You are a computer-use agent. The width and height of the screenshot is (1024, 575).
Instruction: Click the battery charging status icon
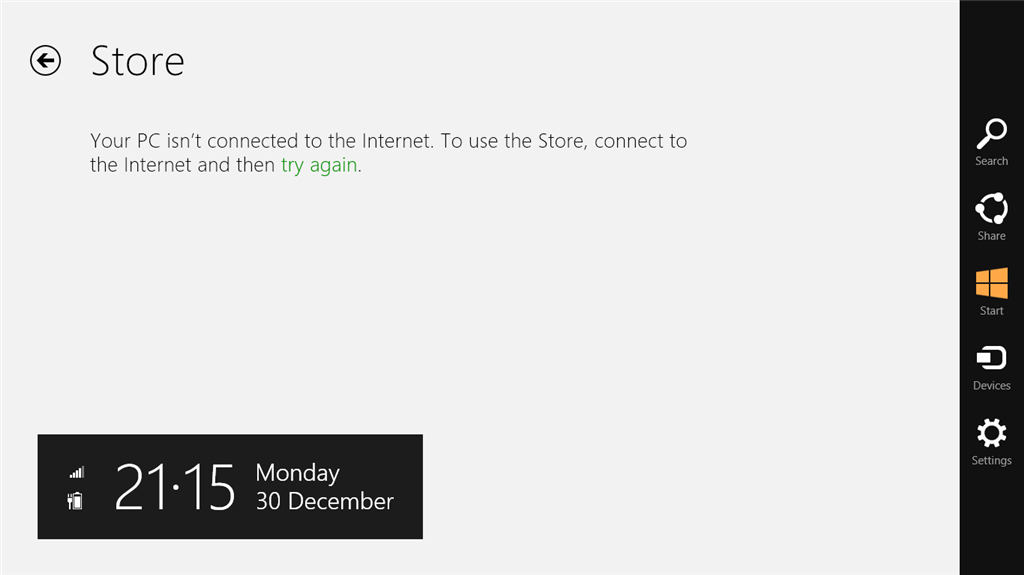[75, 501]
